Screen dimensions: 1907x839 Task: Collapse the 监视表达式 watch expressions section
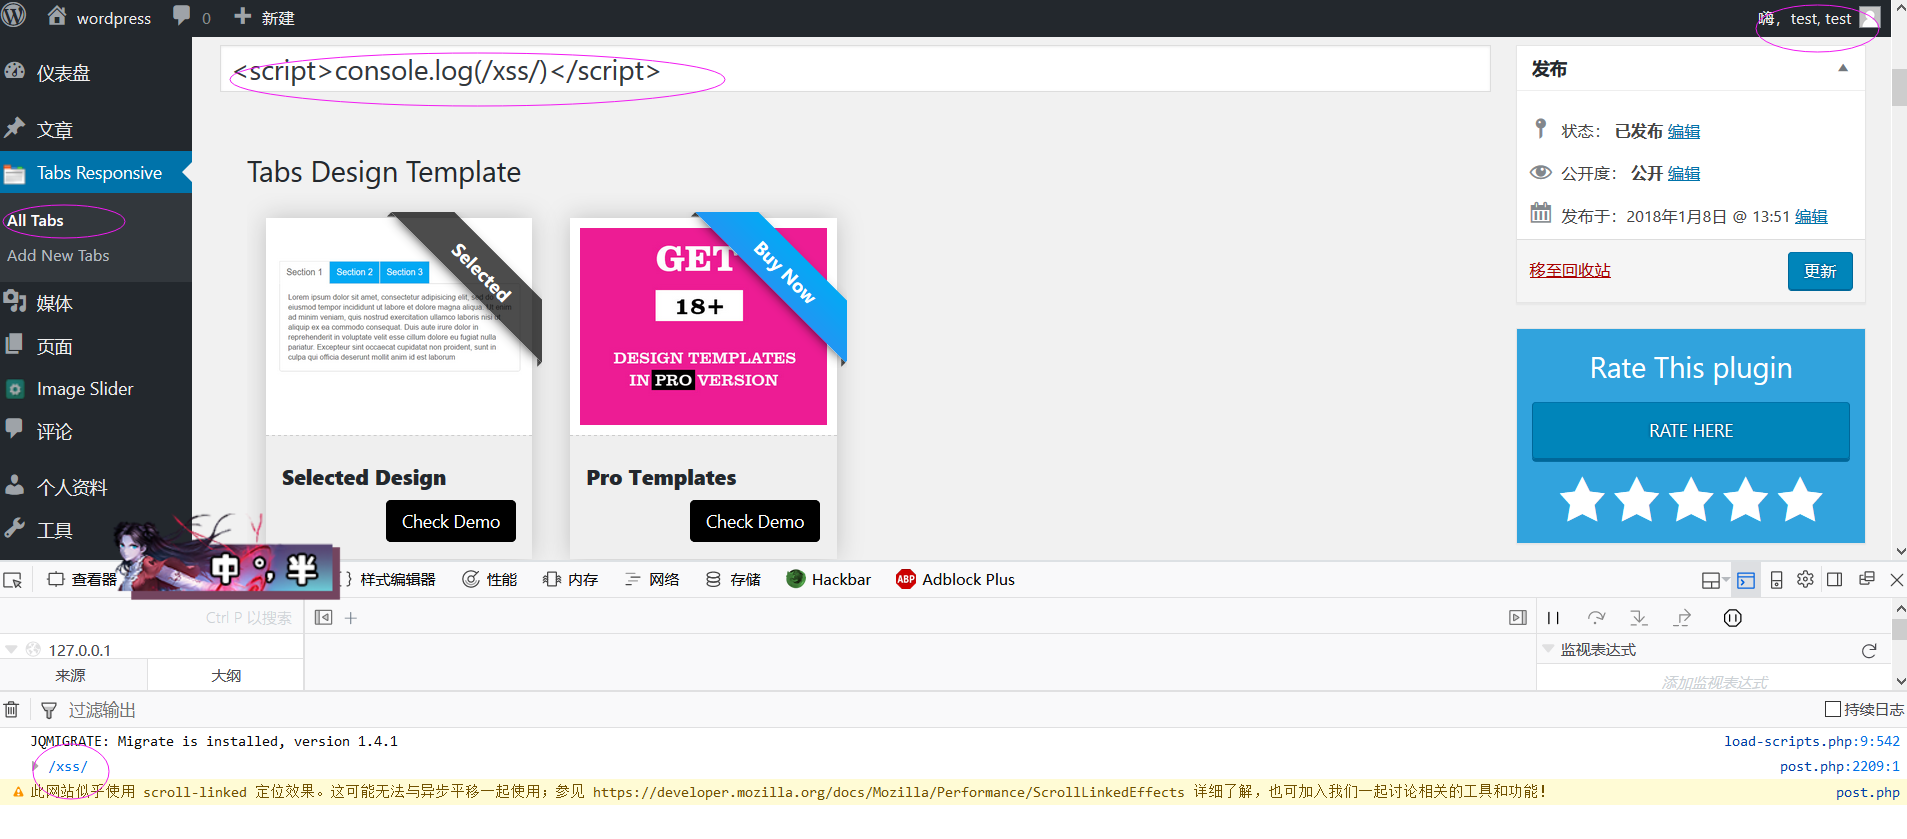pyautogui.click(x=1548, y=649)
